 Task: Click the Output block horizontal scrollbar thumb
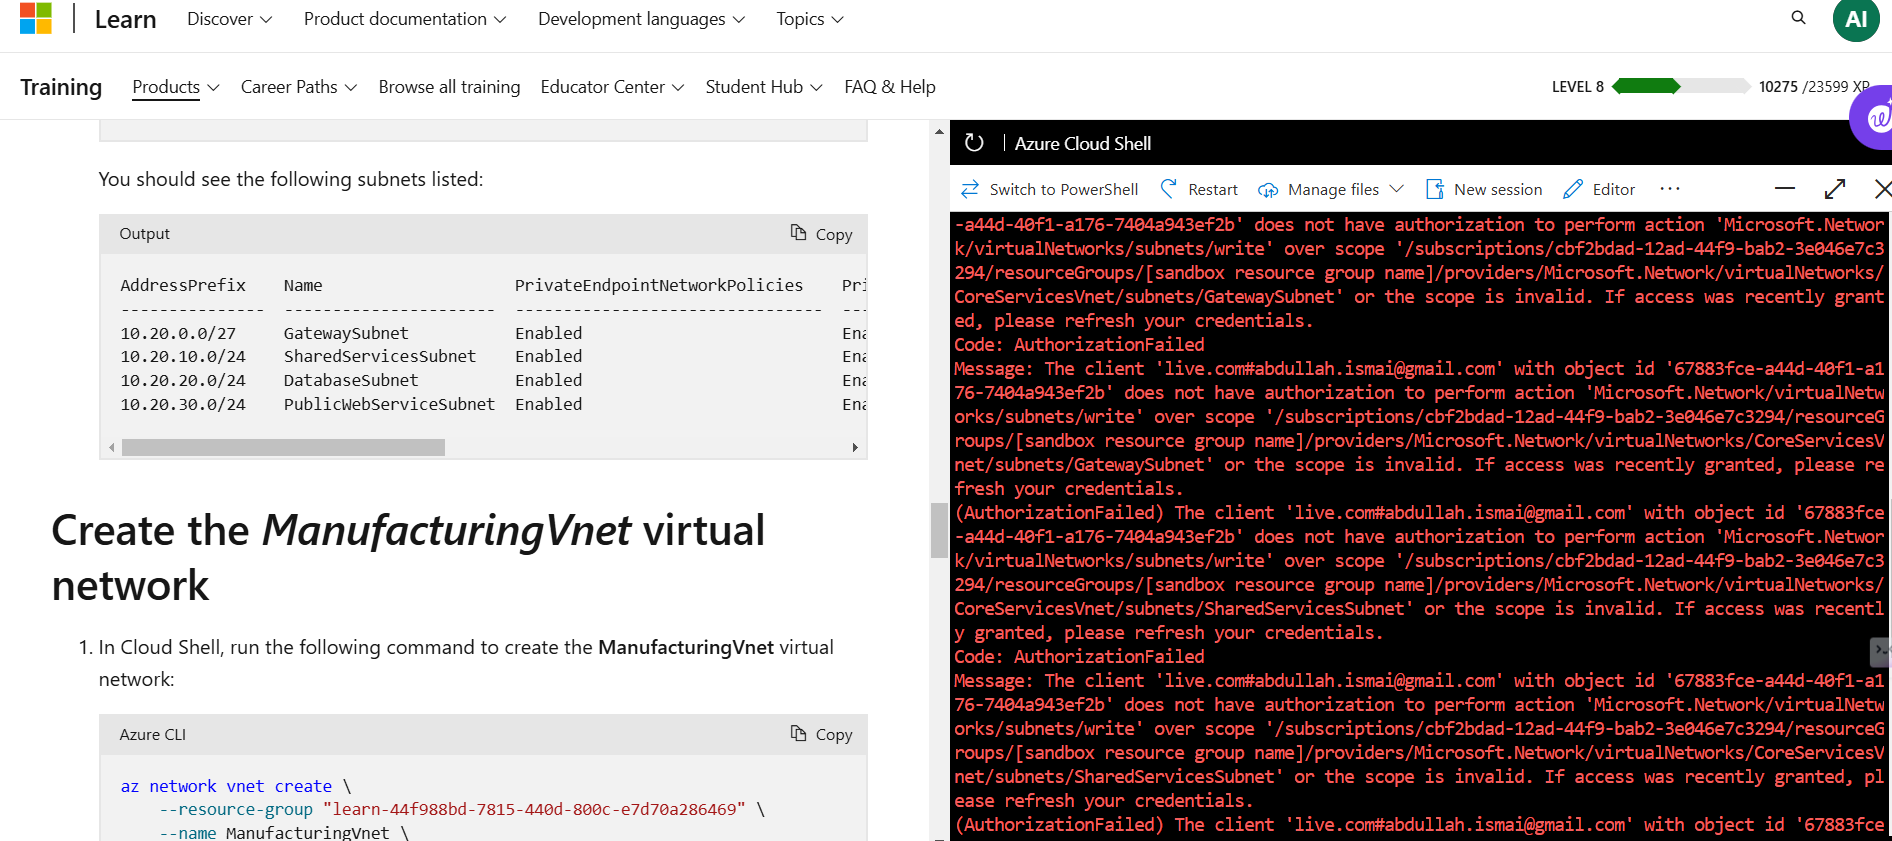coord(283,447)
